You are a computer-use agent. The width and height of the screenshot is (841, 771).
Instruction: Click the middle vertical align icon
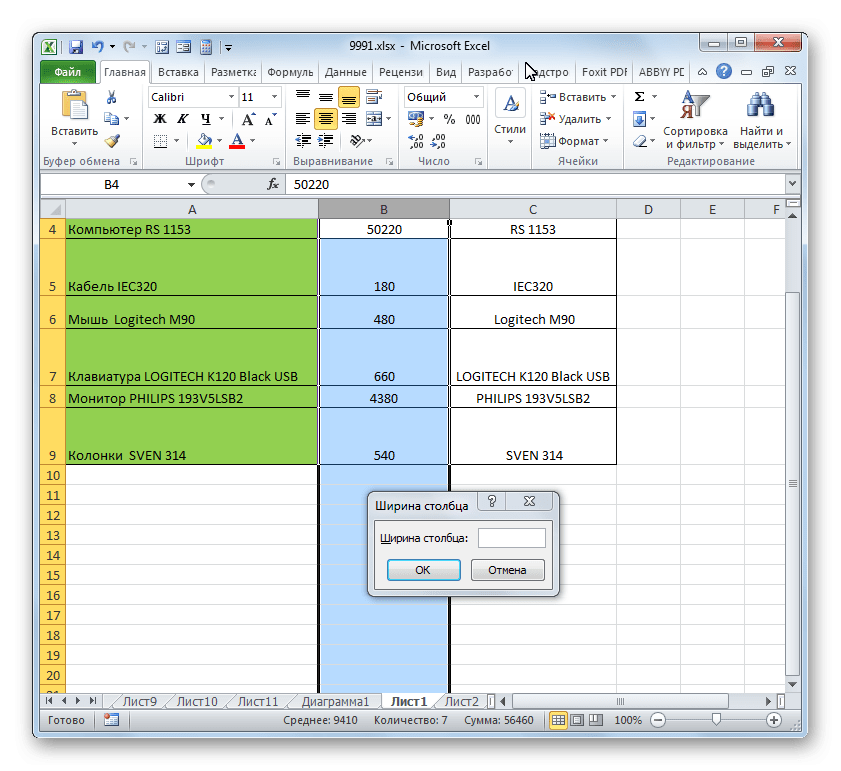pyautogui.click(x=326, y=97)
